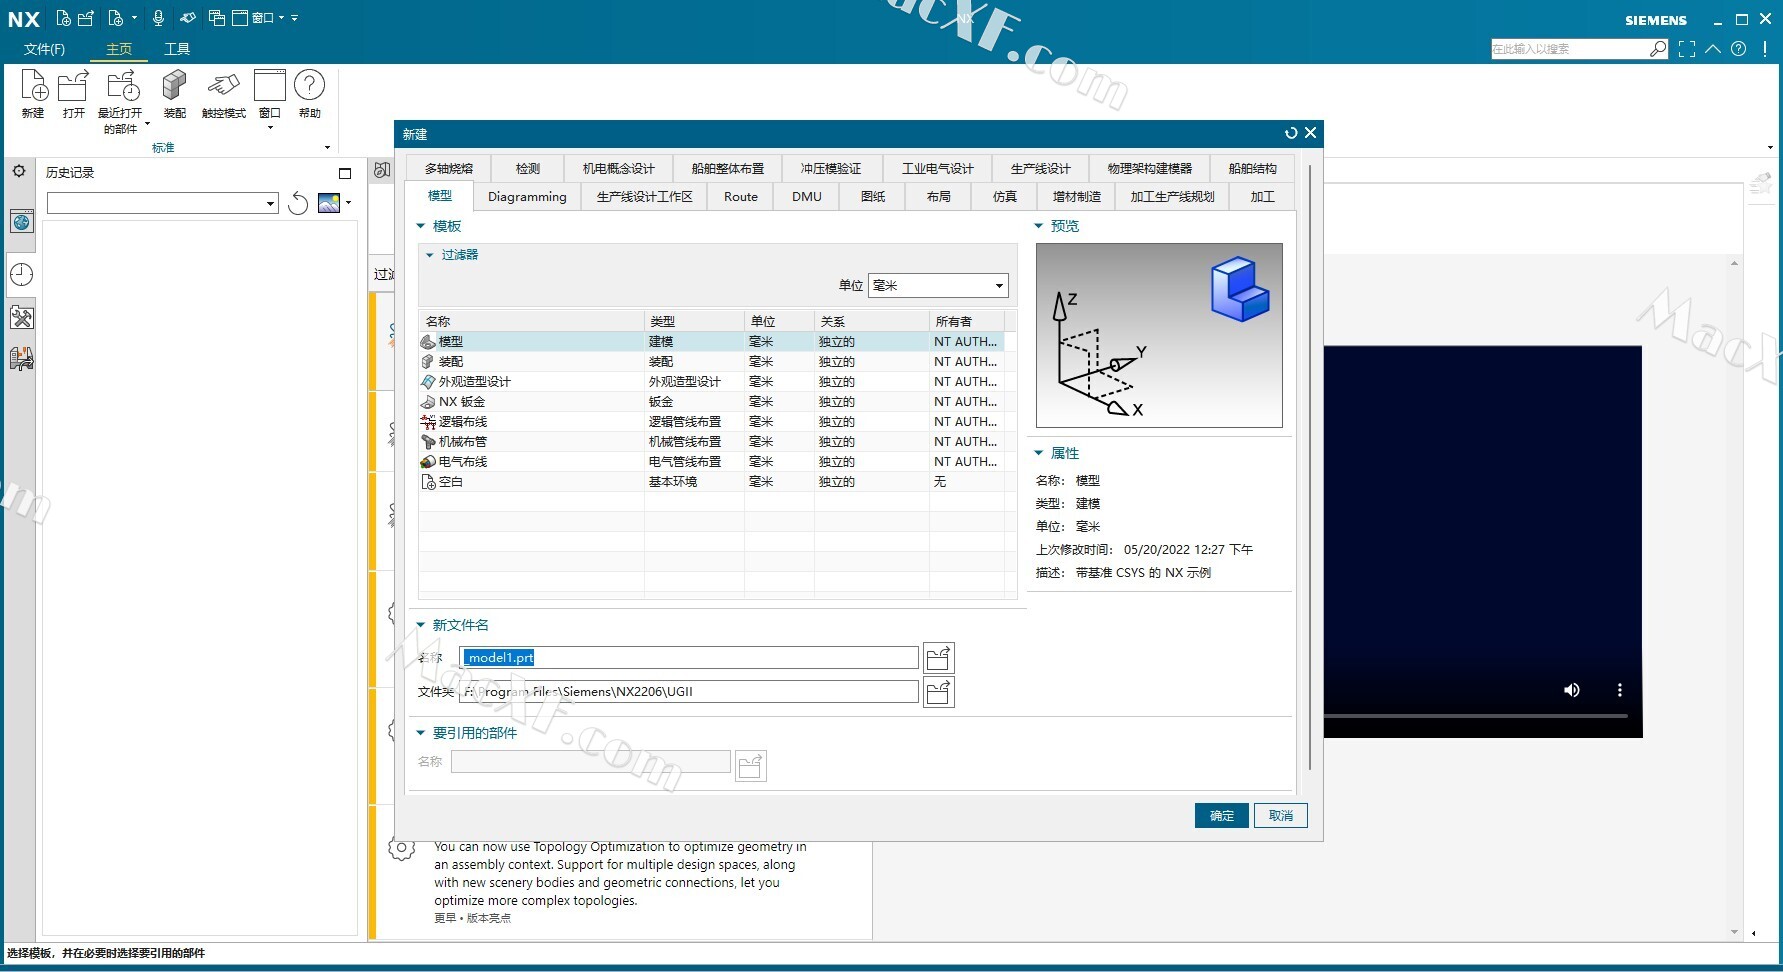The image size is (1783, 972).
Task: Click the search magnifier icon
Action: click(1659, 48)
